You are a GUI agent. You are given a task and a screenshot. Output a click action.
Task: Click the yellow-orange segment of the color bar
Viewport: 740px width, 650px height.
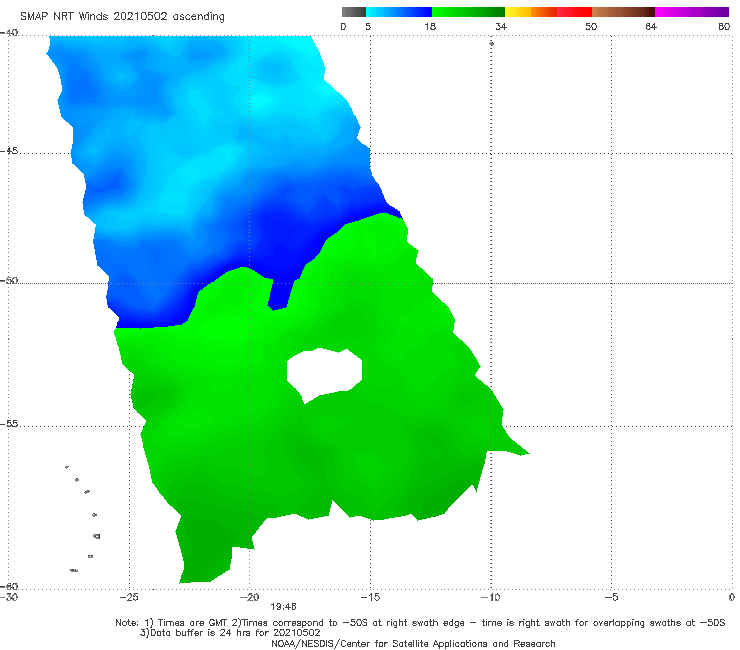[530, 12]
